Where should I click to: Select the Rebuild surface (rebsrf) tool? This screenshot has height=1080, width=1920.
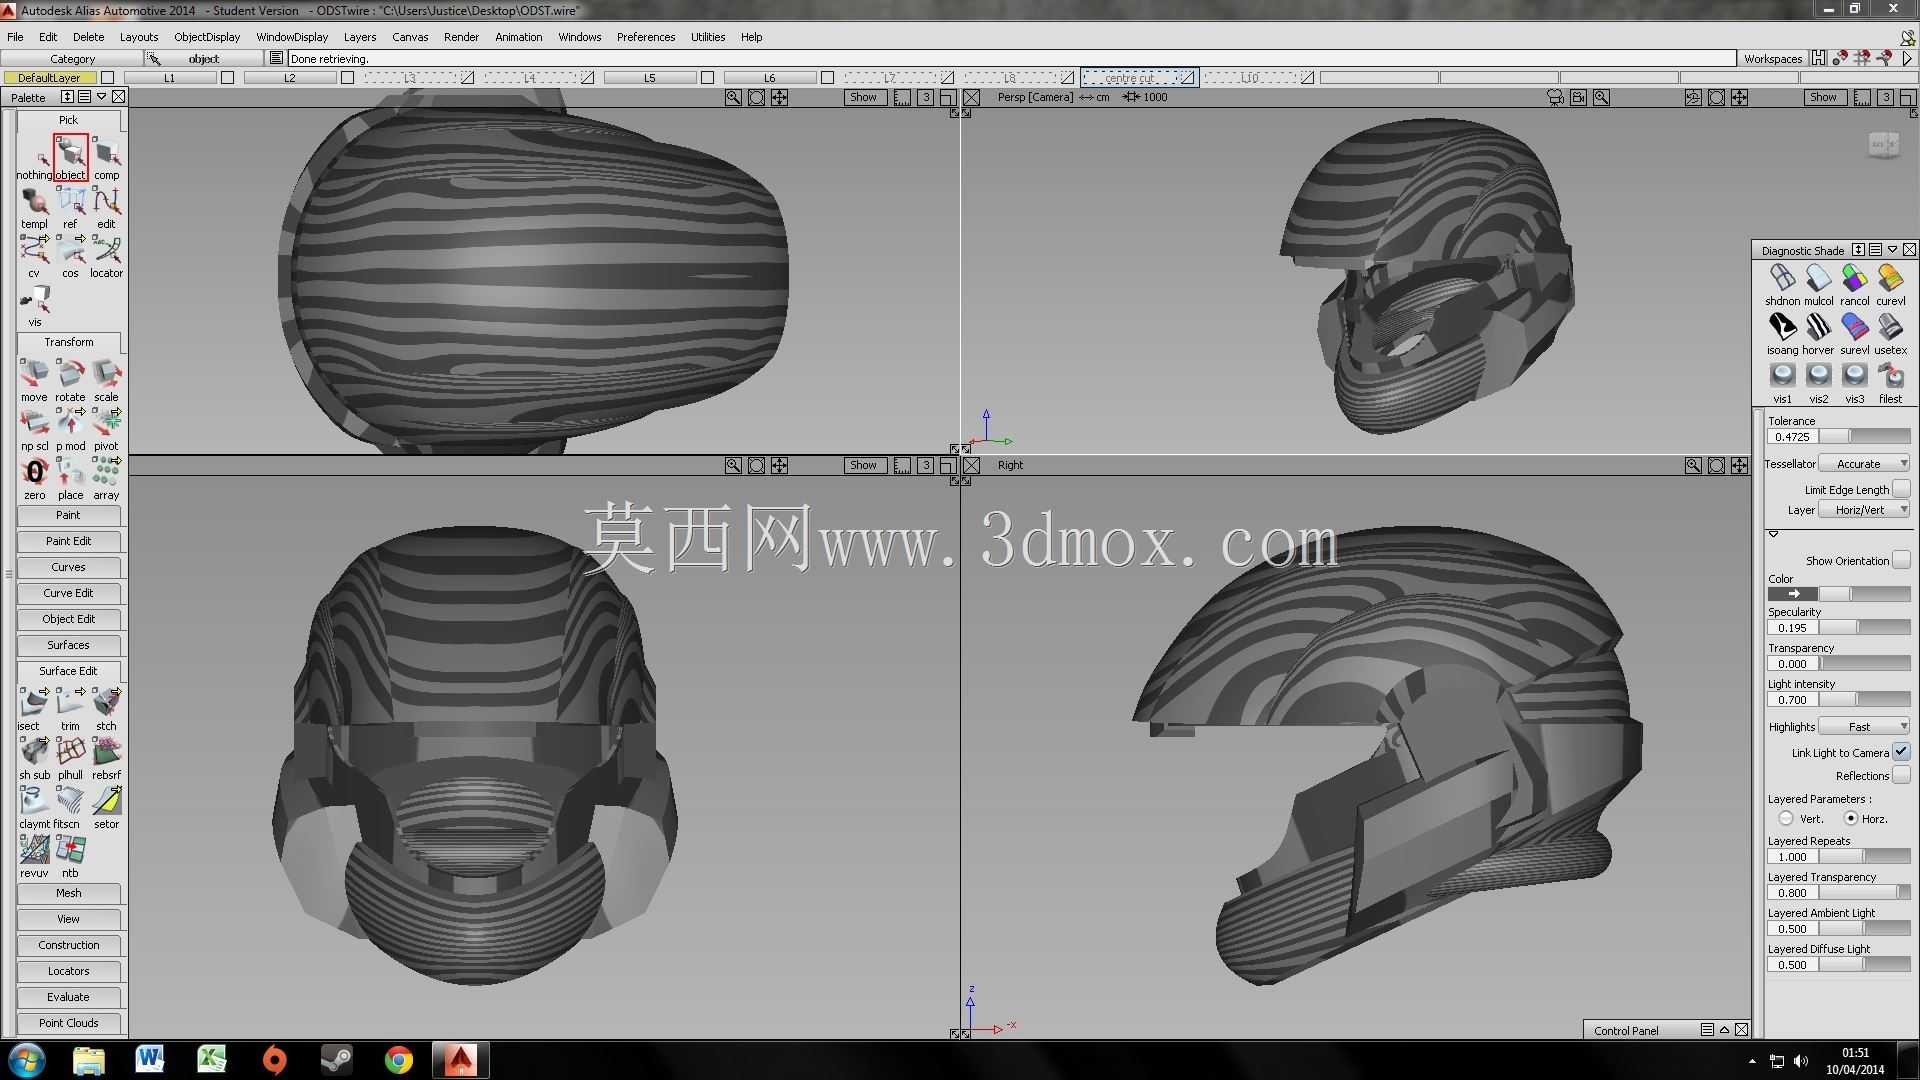[106, 758]
